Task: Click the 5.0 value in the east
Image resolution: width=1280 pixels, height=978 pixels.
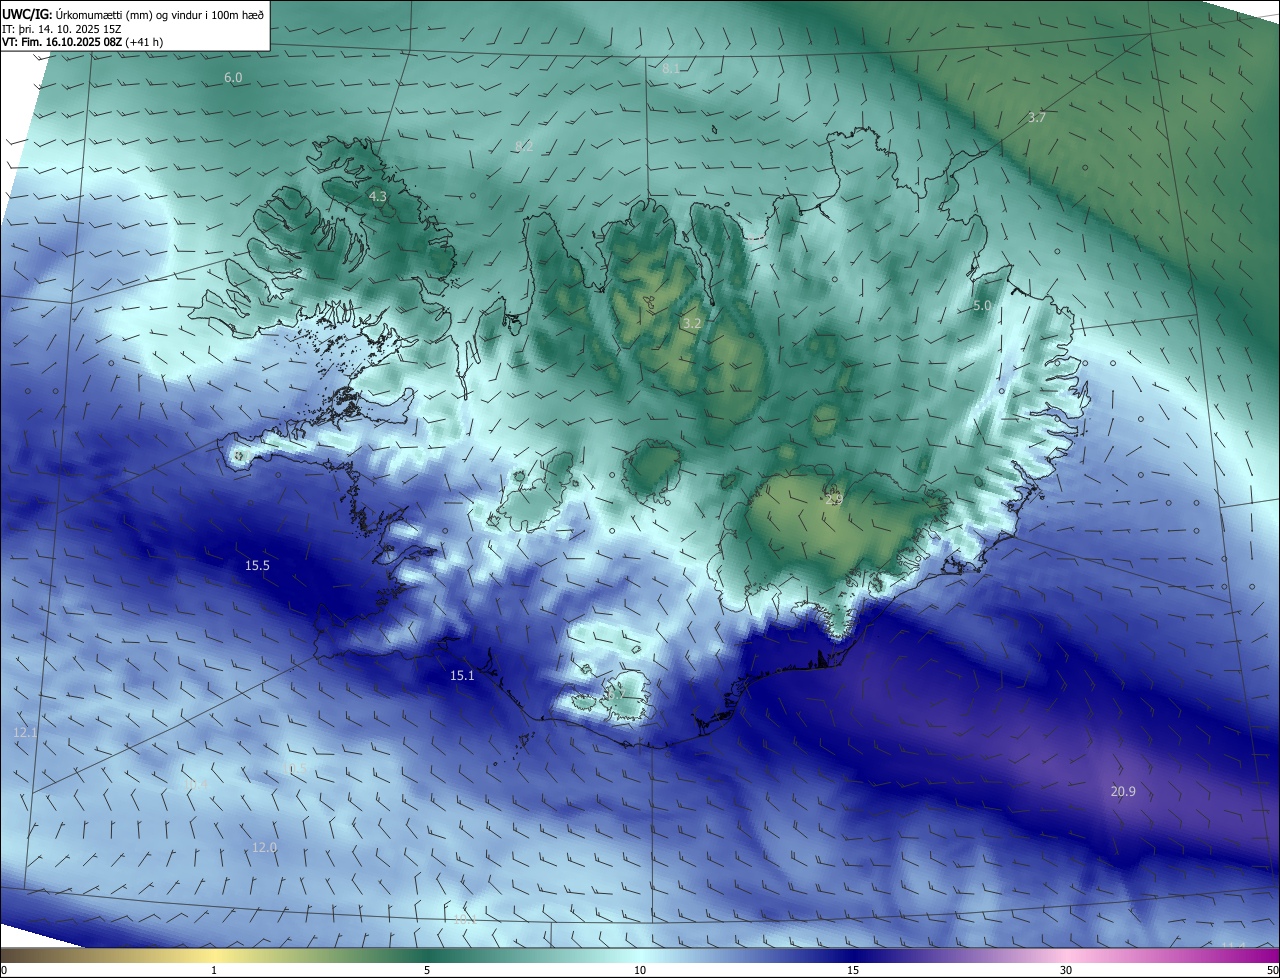Action: point(982,306)
